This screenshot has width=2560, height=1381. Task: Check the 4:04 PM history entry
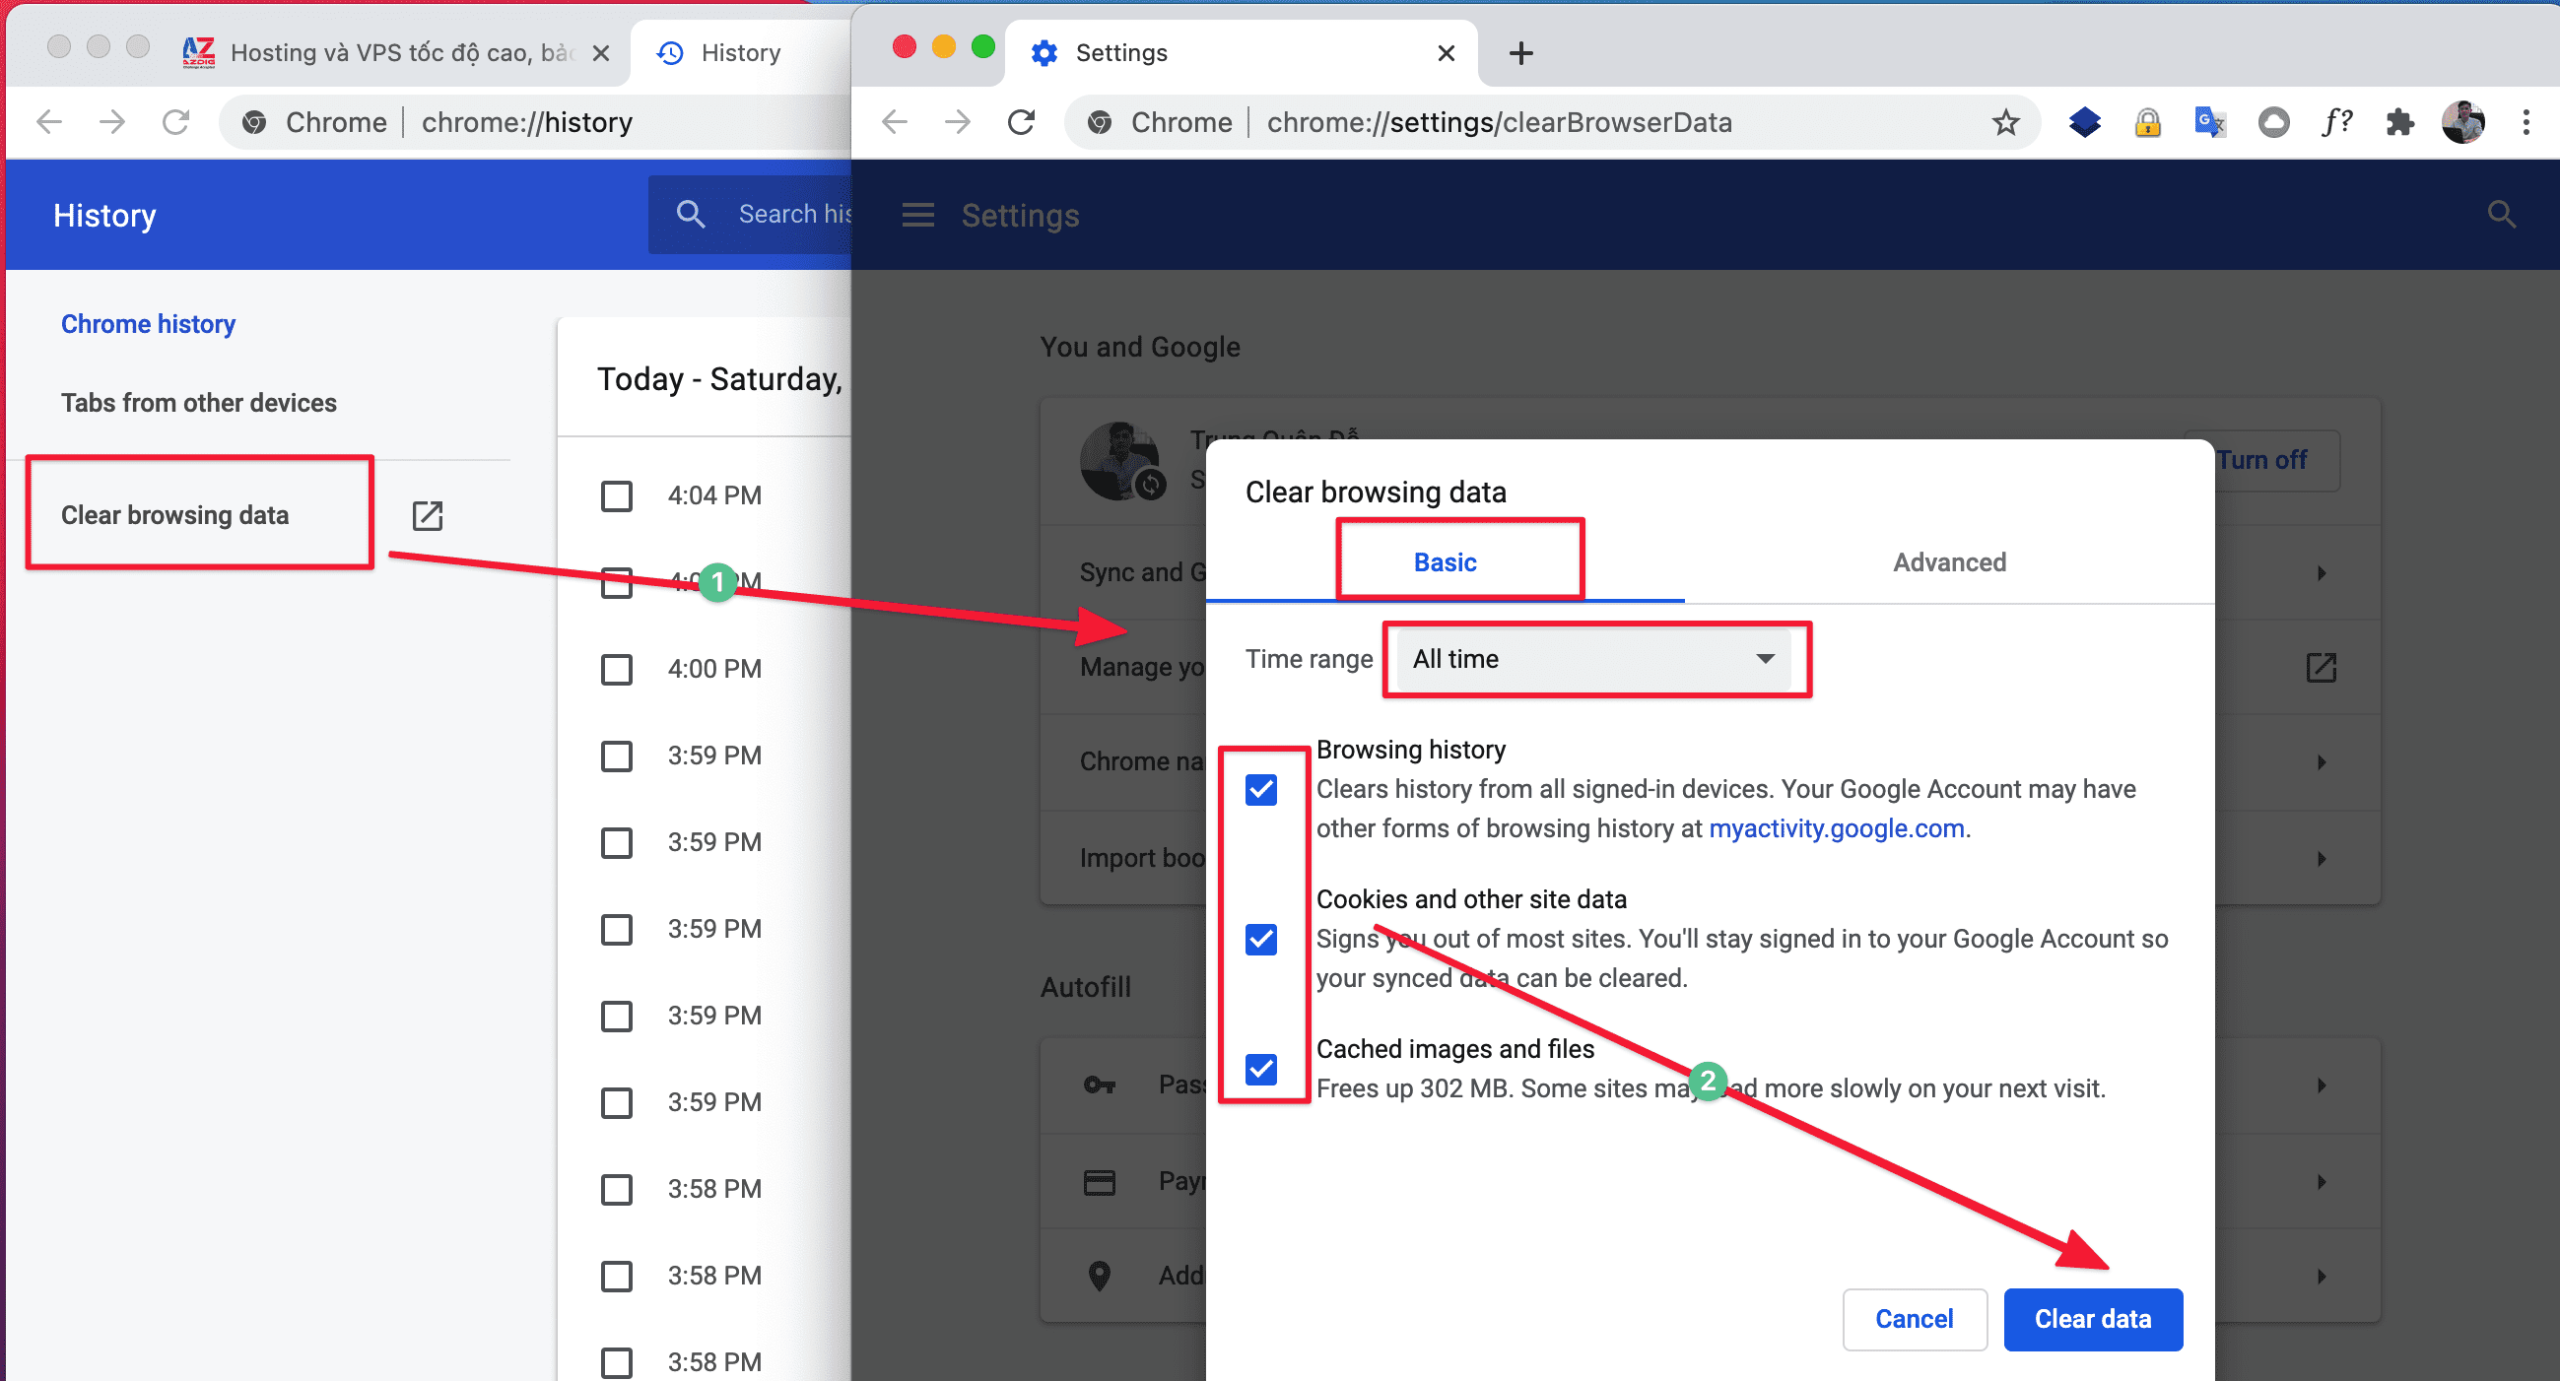[x=617, y=496]
